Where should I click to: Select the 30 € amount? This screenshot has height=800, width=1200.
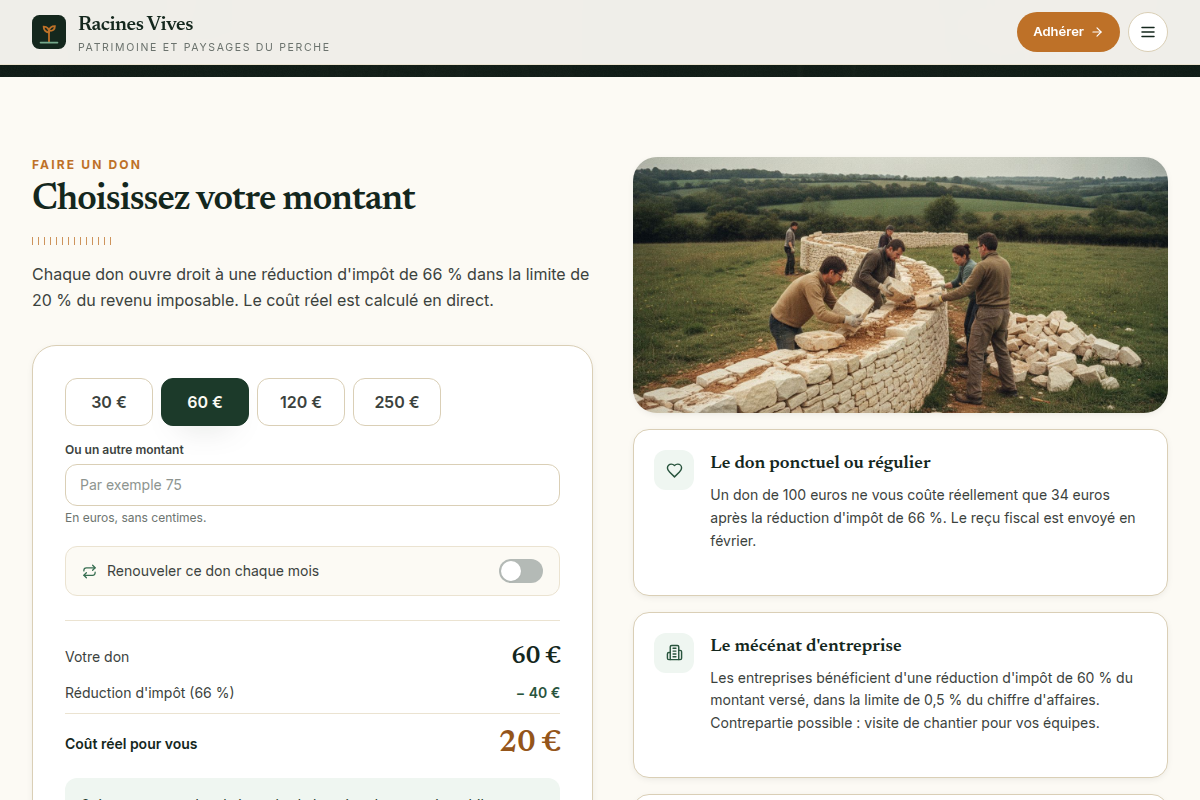(x=109, y=402)
